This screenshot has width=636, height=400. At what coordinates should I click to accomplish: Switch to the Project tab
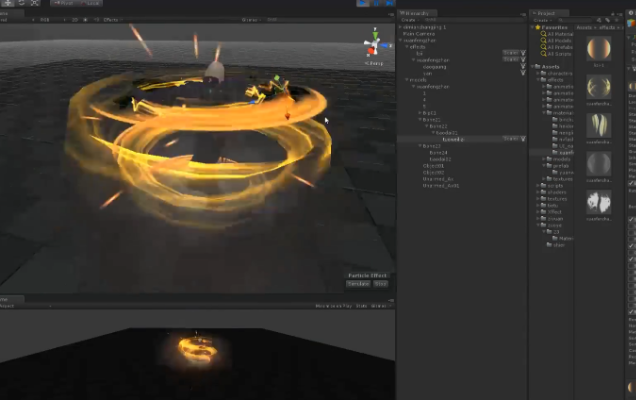pyautogui.click(x=548, y=13)
